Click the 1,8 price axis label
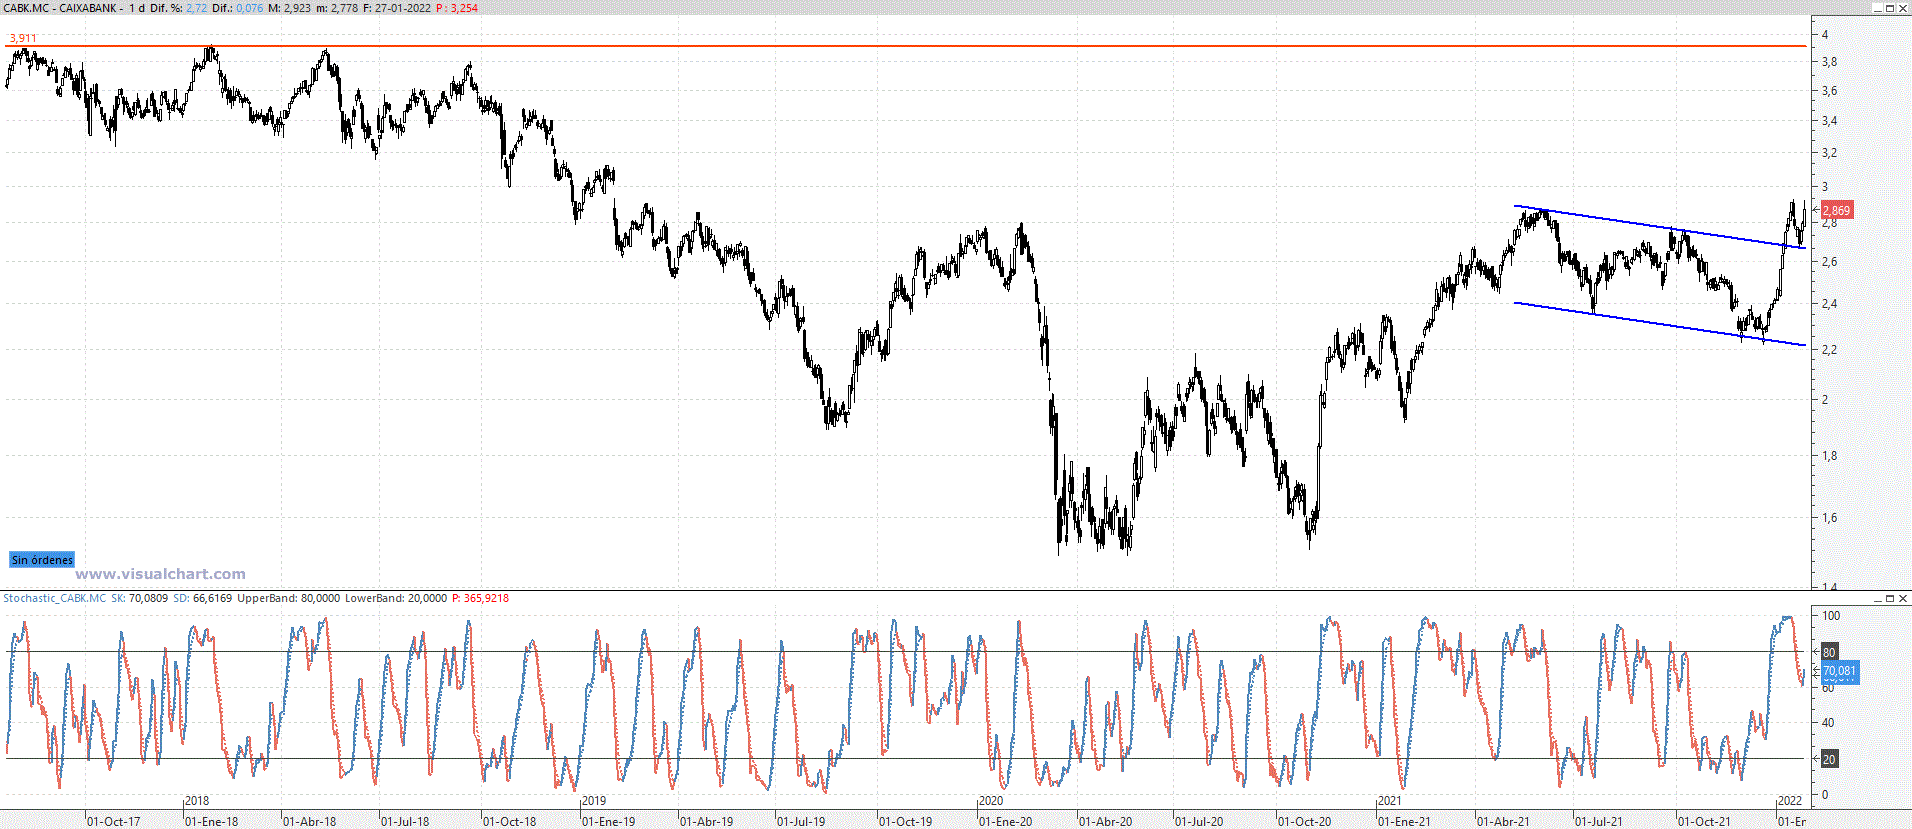 (1829, 456)
